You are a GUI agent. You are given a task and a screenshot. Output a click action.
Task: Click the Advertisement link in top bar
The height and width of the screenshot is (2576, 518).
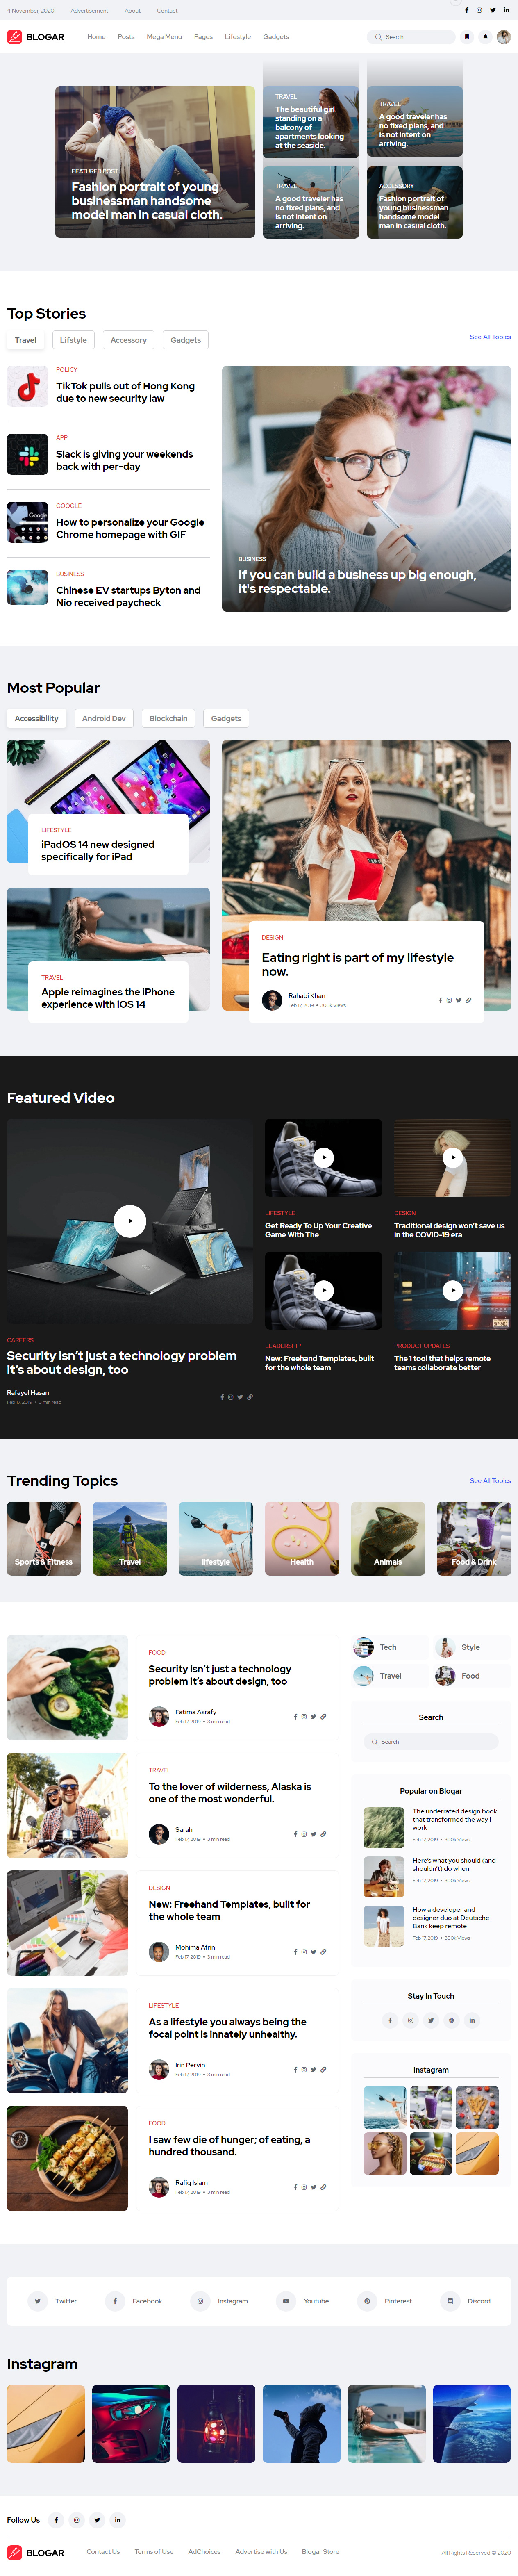coord(89,10)
